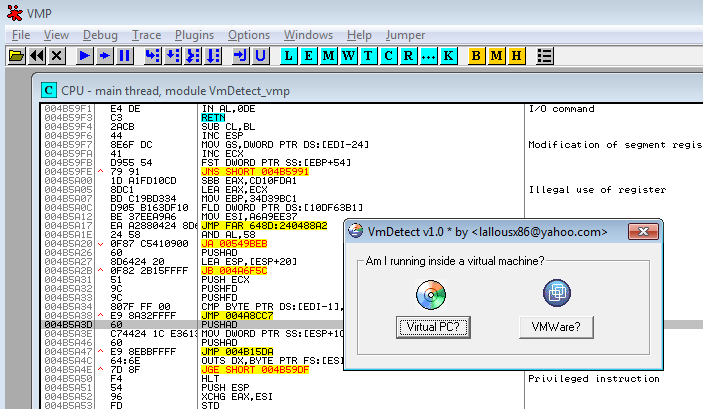Image resolution: width=703 pixels, height=409 pixels.
Task: Click the VMware logo icon in dialog
Action: coord(556,292)
